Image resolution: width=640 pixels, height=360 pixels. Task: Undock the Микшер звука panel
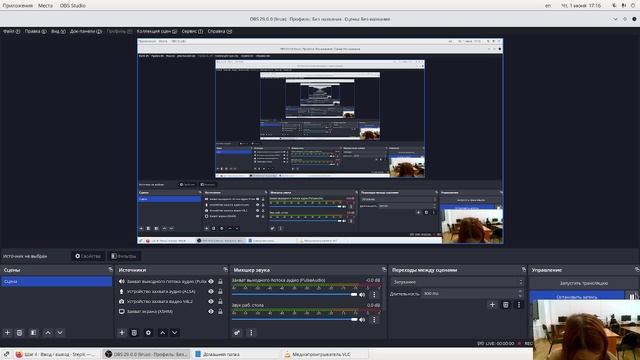(x=384, y=270)
